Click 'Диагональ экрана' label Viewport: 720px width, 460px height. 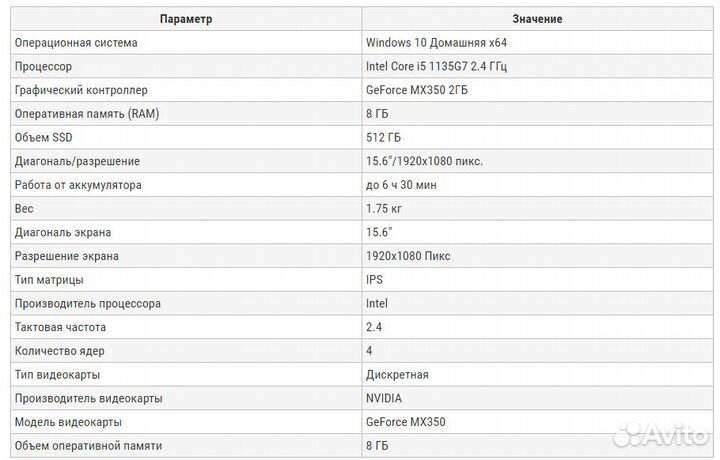[x=63, y=233]
